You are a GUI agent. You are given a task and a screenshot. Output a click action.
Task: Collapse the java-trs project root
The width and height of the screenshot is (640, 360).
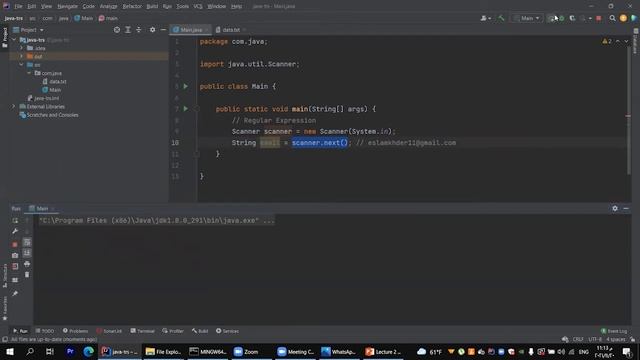coord(14,40)
